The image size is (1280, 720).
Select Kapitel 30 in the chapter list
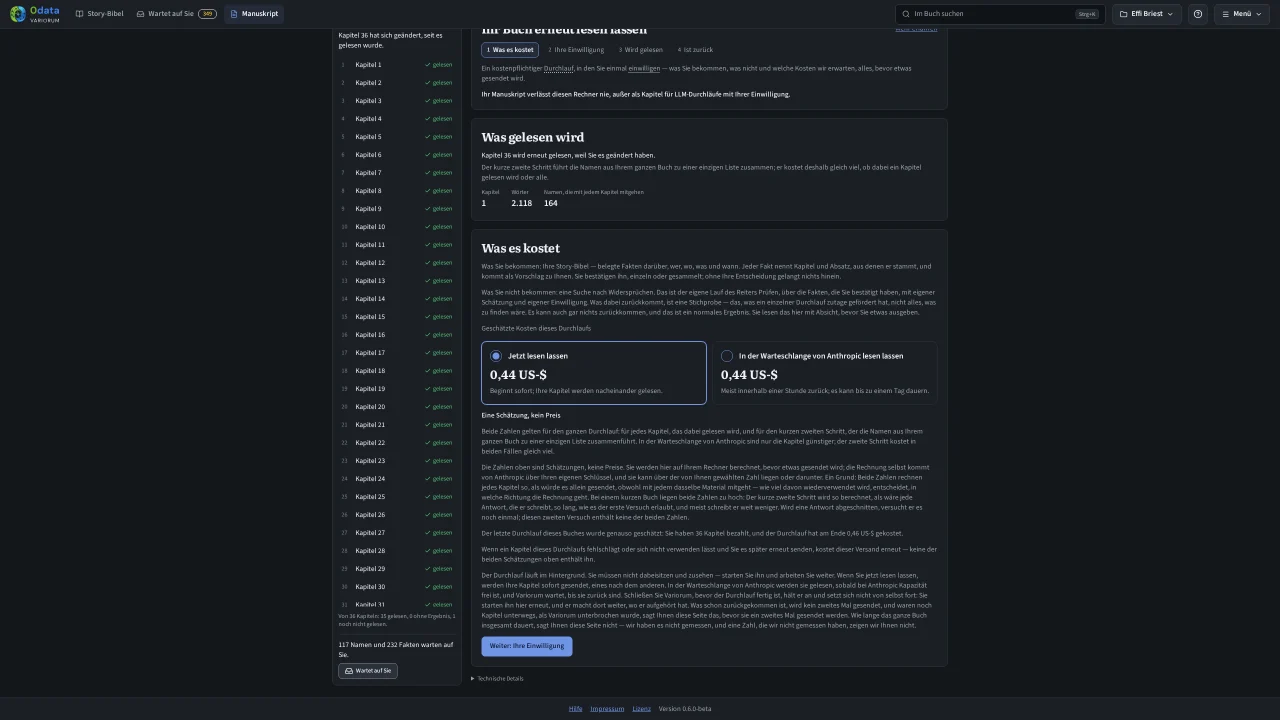[397, 587]
